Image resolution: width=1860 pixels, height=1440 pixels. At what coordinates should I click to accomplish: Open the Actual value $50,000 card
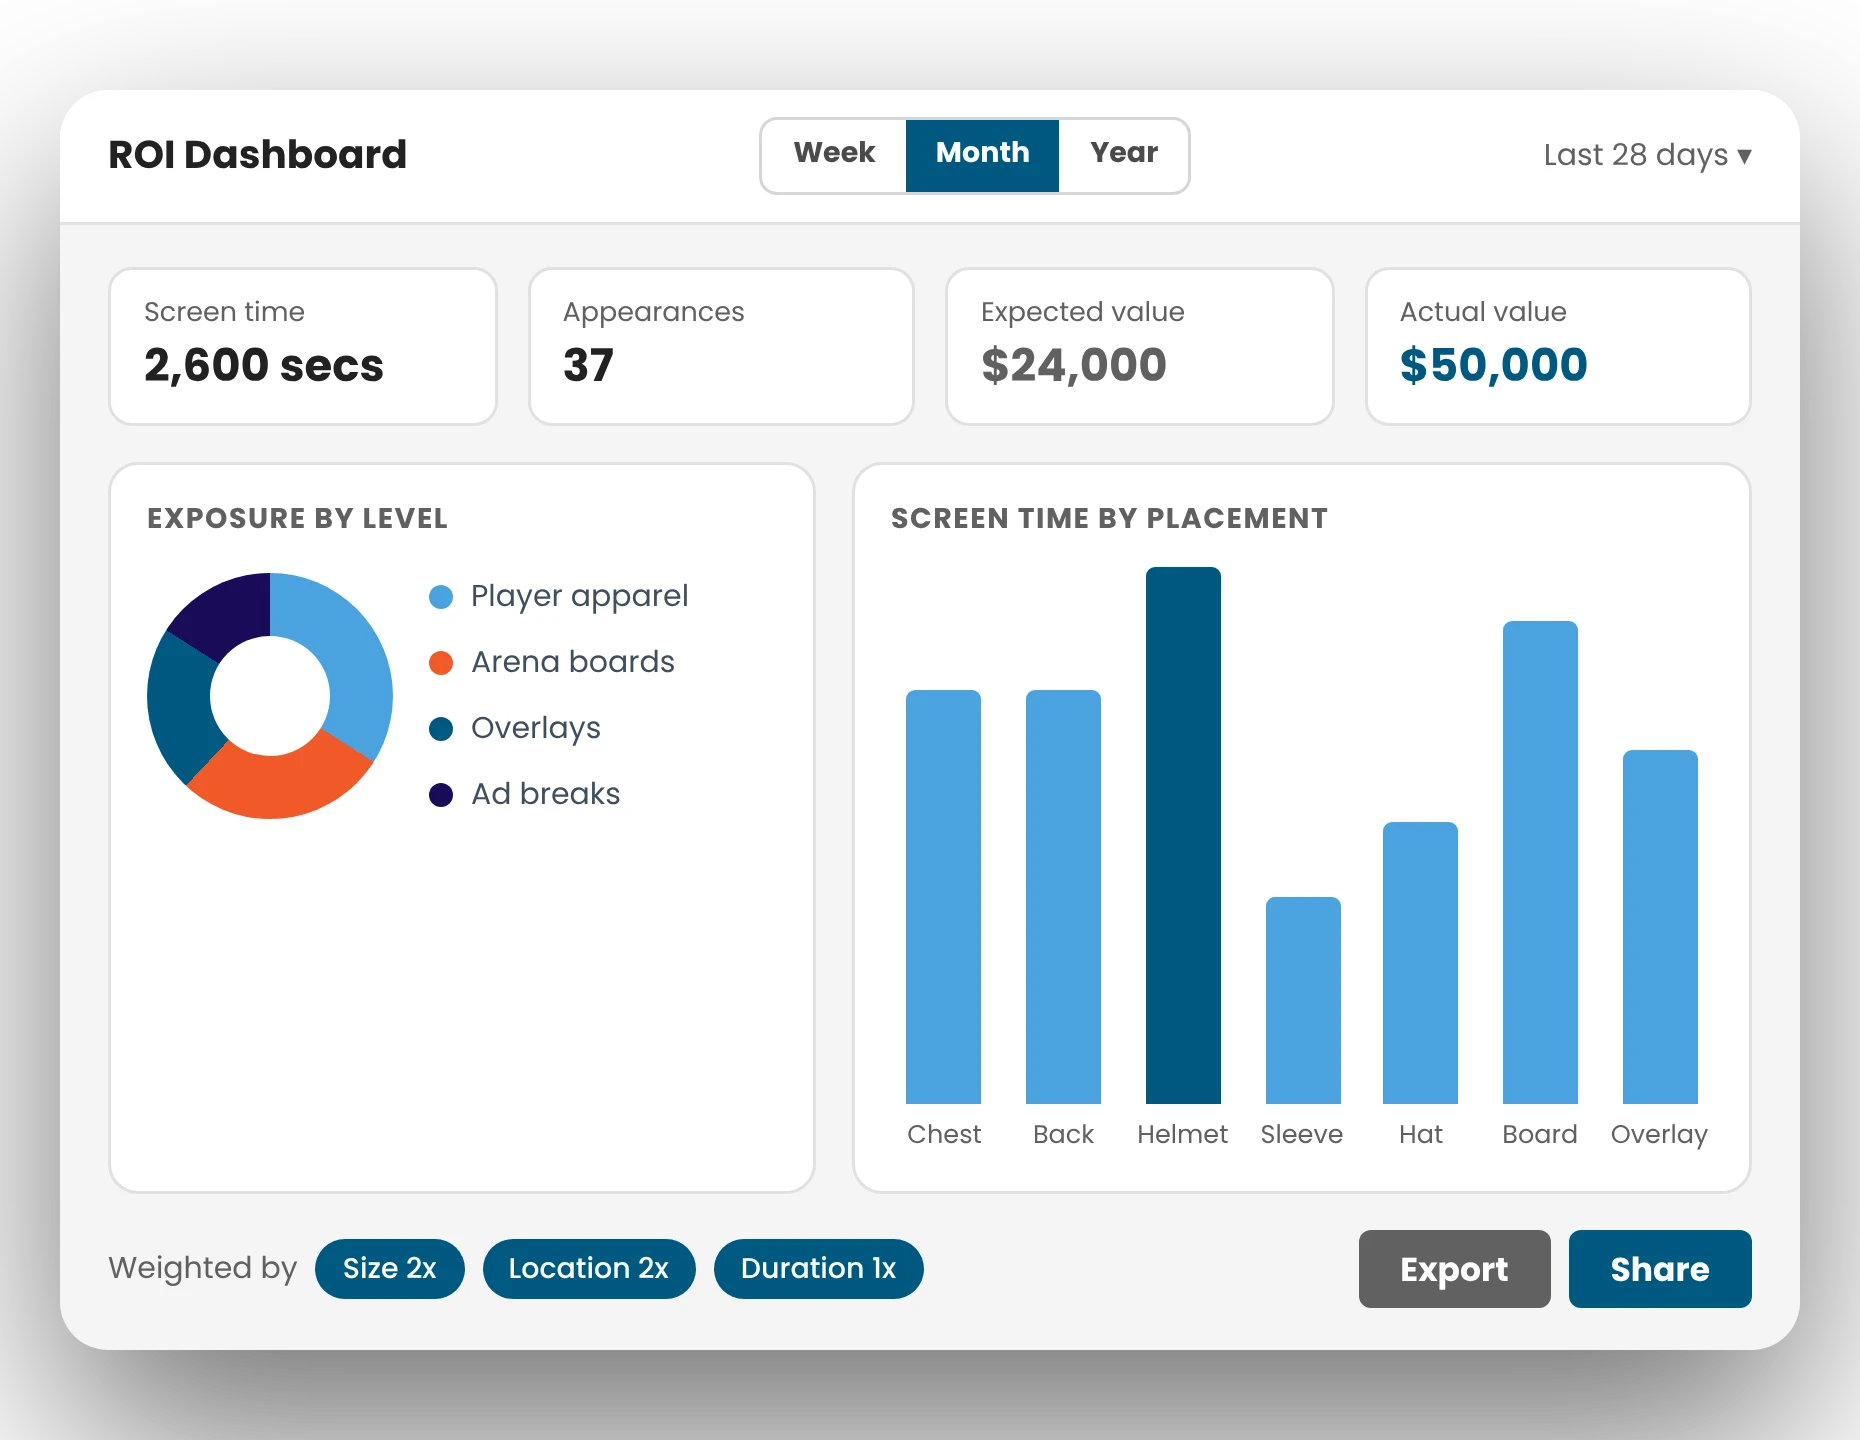click(1558, 346)
